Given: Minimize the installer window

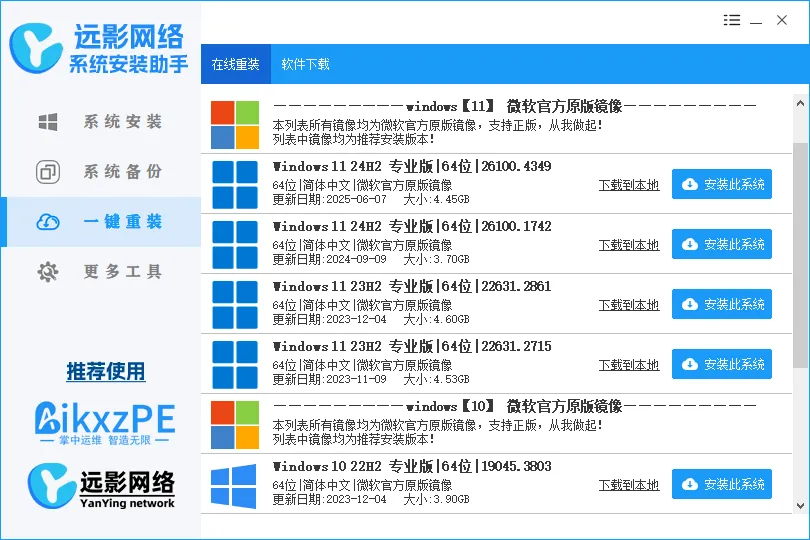Looking at the screenshot, I should [756, 21].
